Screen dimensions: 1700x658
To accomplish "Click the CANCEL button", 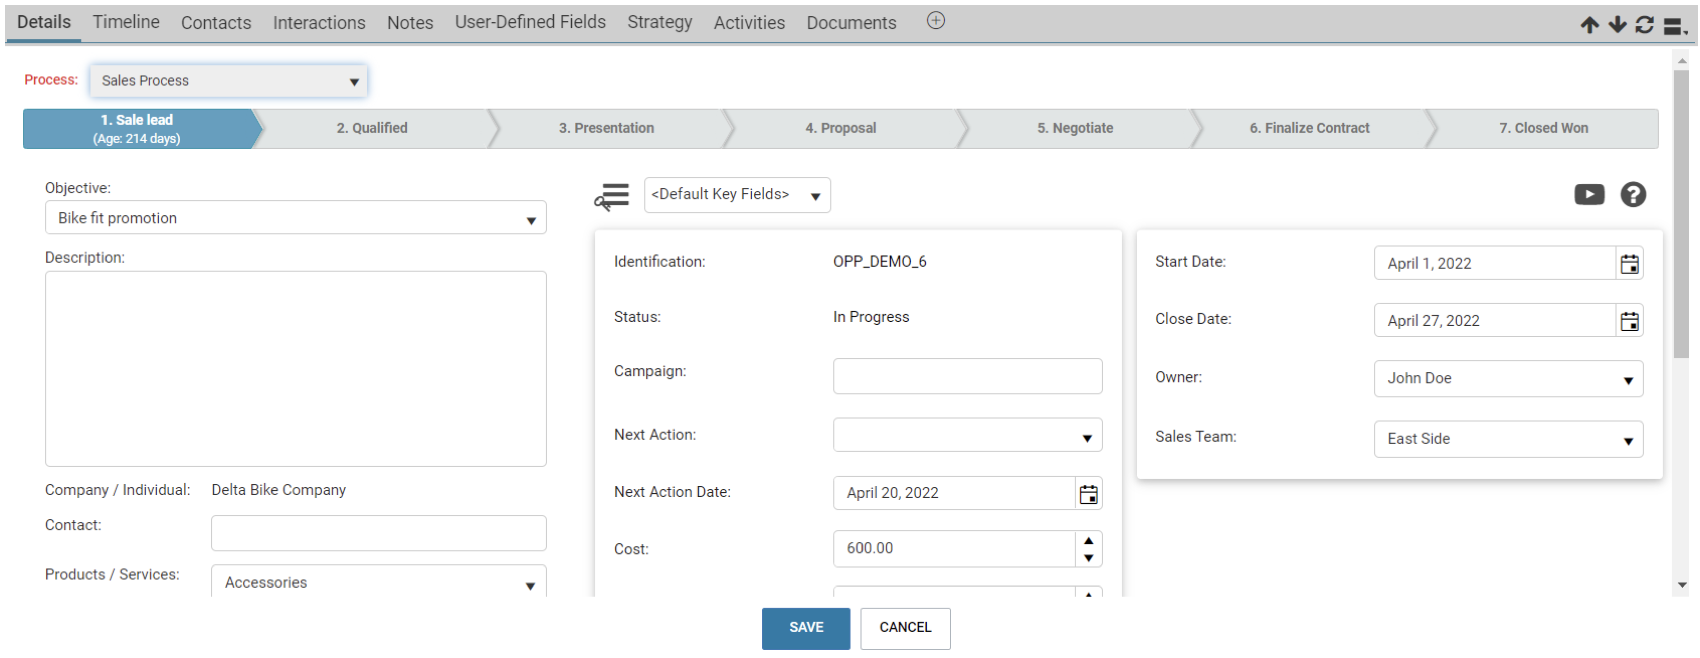I will [x=905, y=628].
